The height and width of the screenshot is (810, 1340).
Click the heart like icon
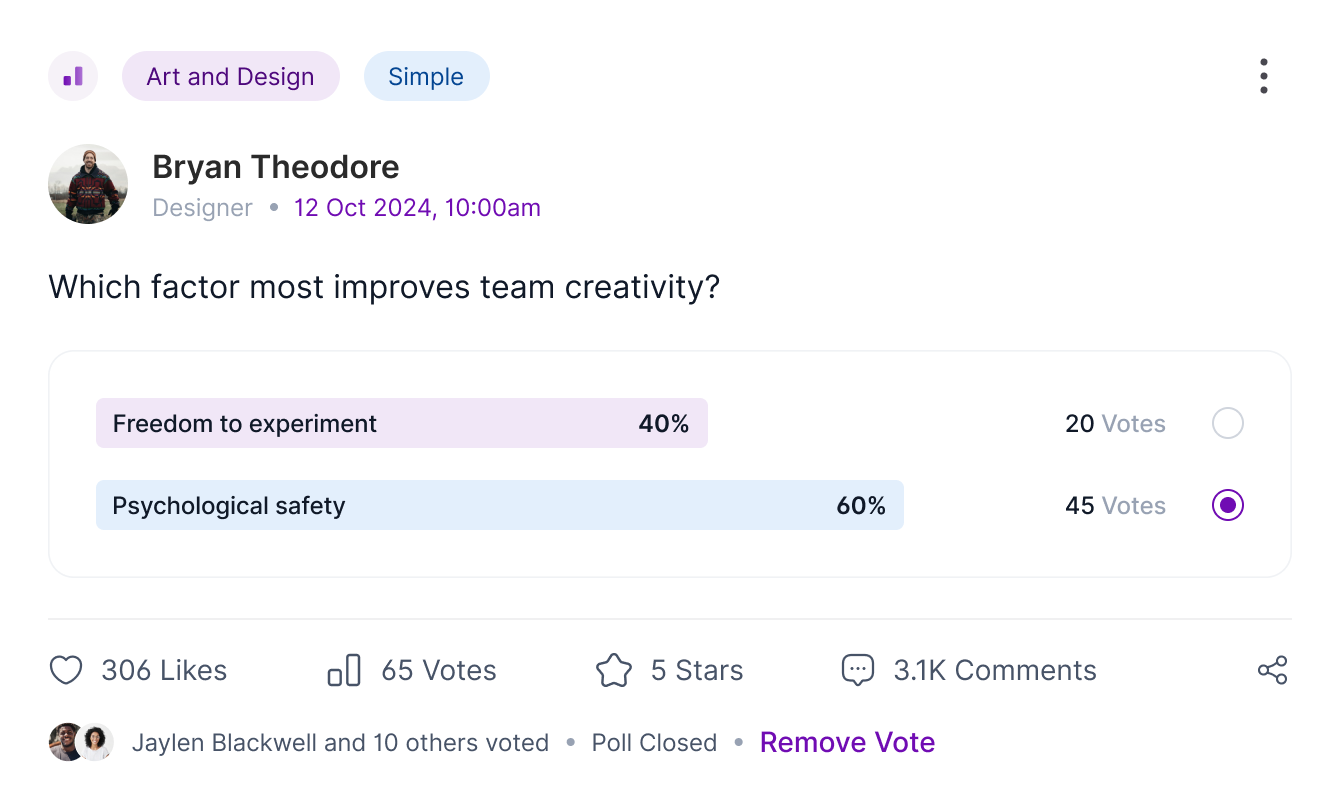click(x=66, y=670)
